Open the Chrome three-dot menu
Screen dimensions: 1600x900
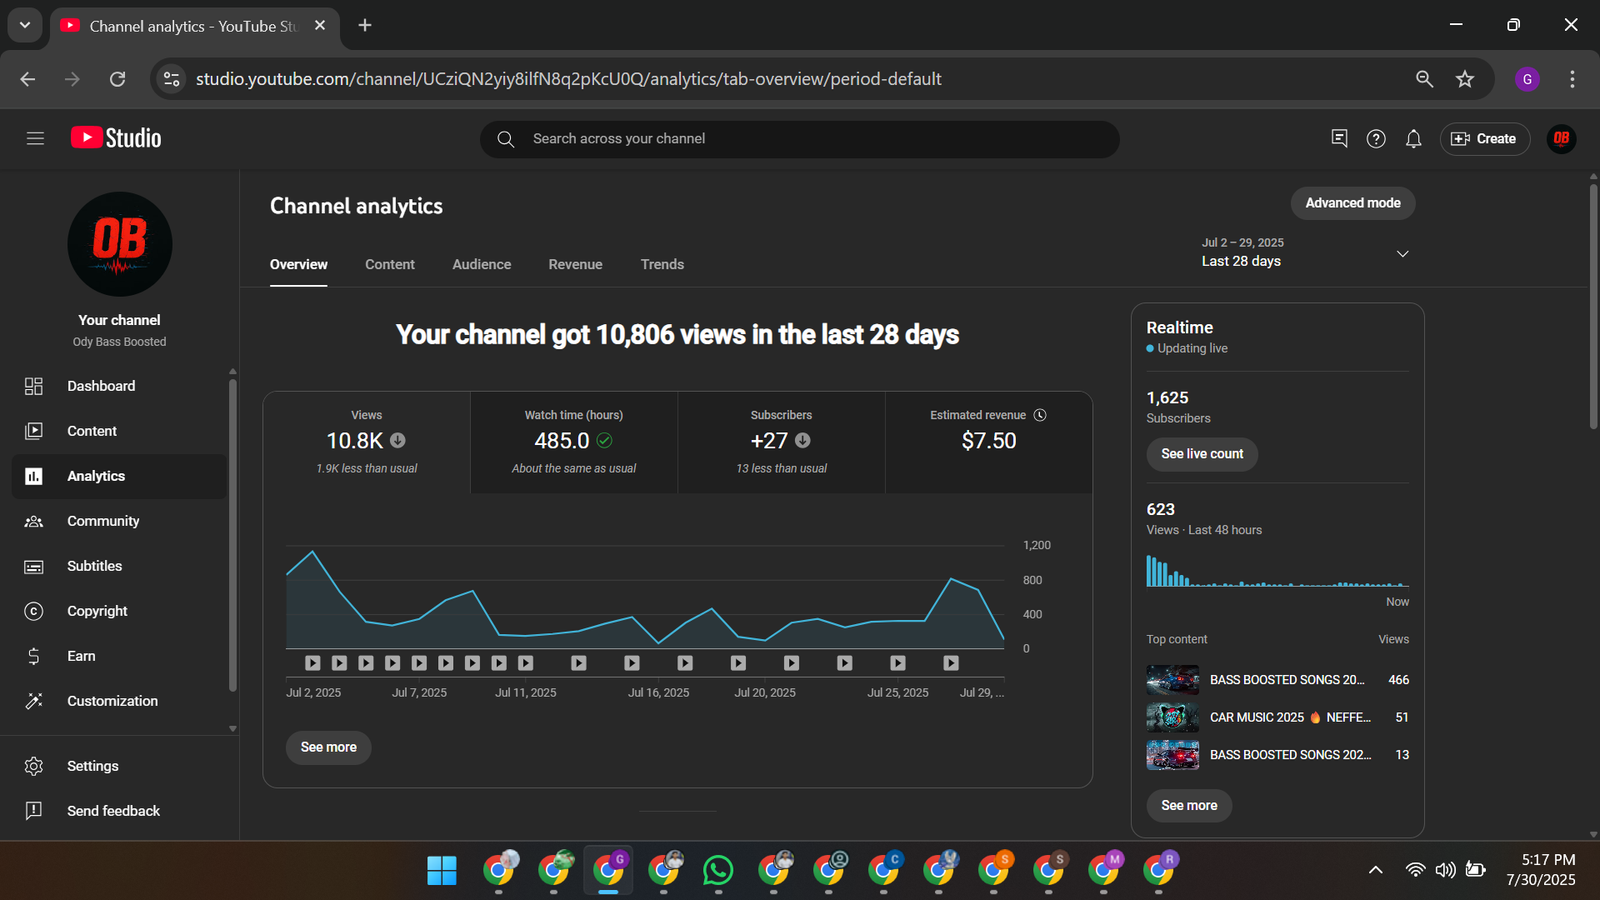pyautogui.click(x=1572, y=79)
